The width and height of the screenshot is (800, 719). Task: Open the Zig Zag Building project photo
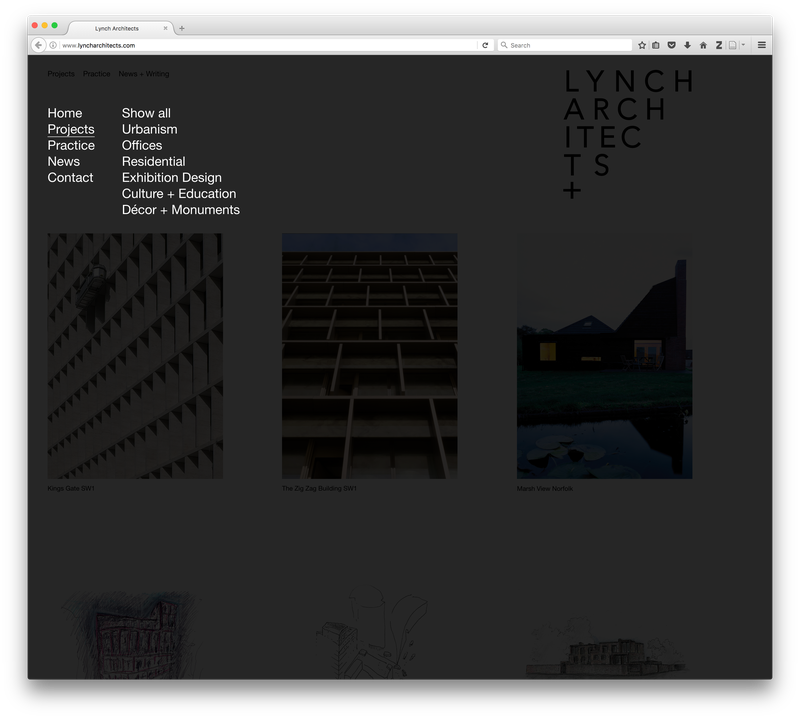click(x=370, y=356)
